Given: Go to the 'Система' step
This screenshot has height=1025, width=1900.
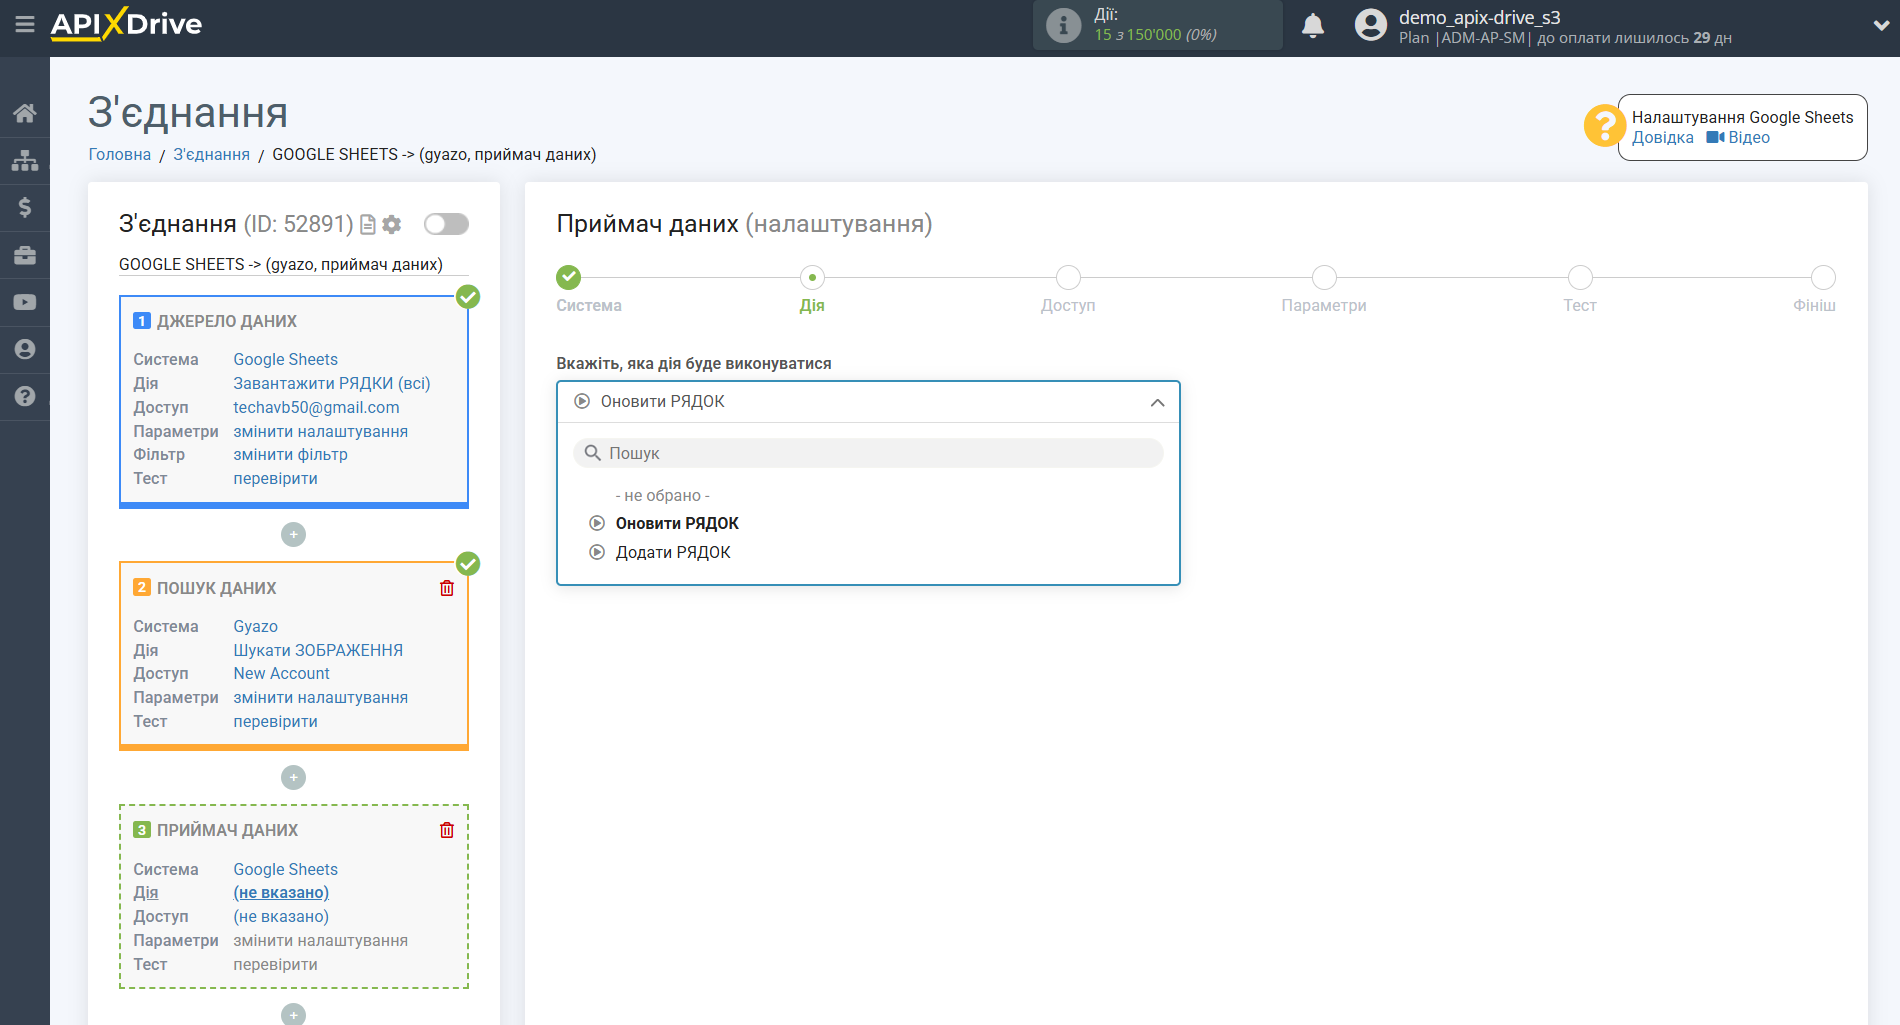Looking at the screenshot, I should click(x=569, y=278).
